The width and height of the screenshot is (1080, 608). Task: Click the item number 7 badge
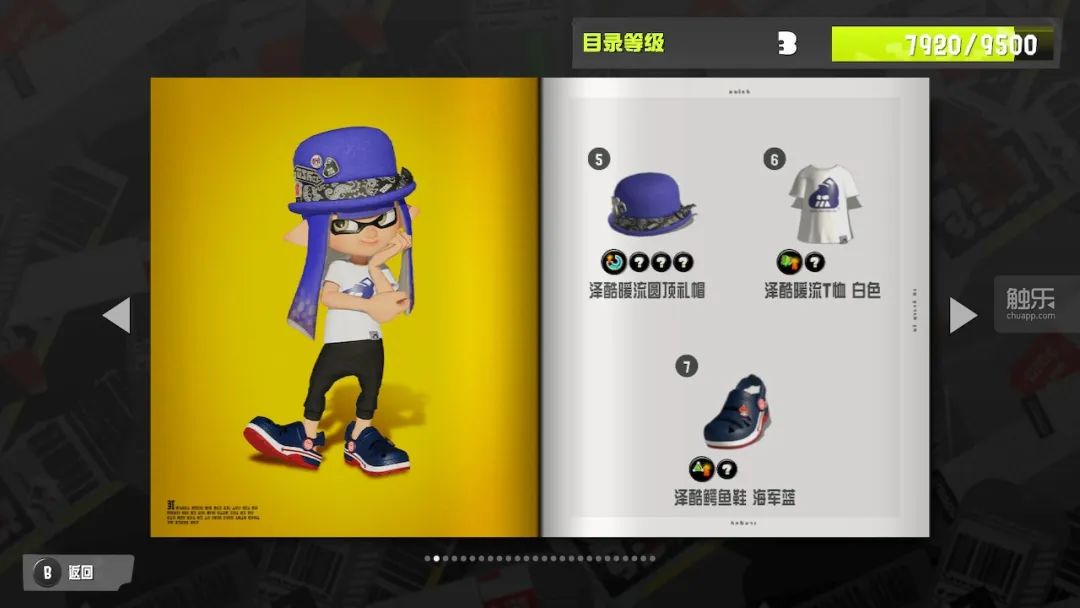coord(686,366)
